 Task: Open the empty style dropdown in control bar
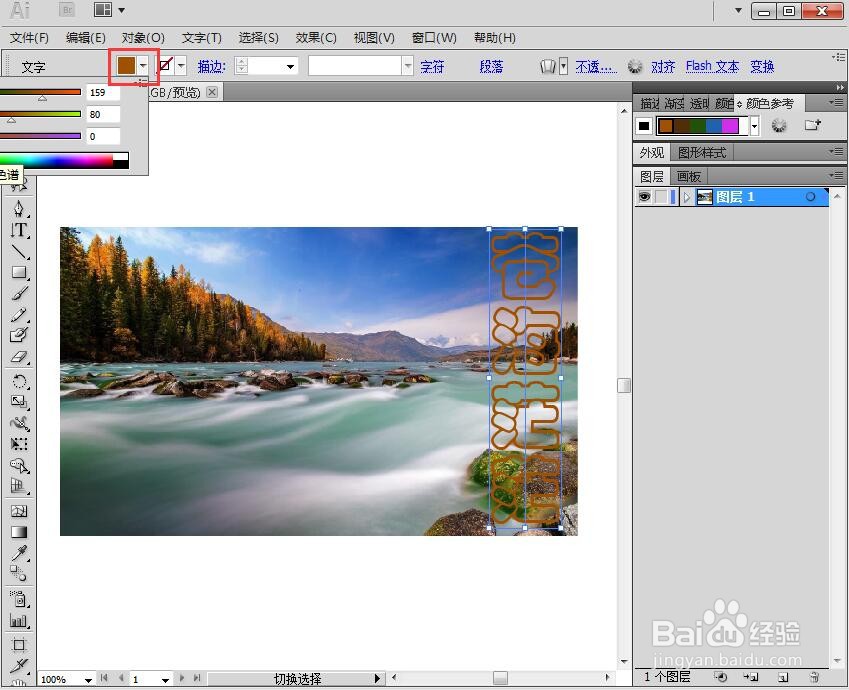point(408,66)
